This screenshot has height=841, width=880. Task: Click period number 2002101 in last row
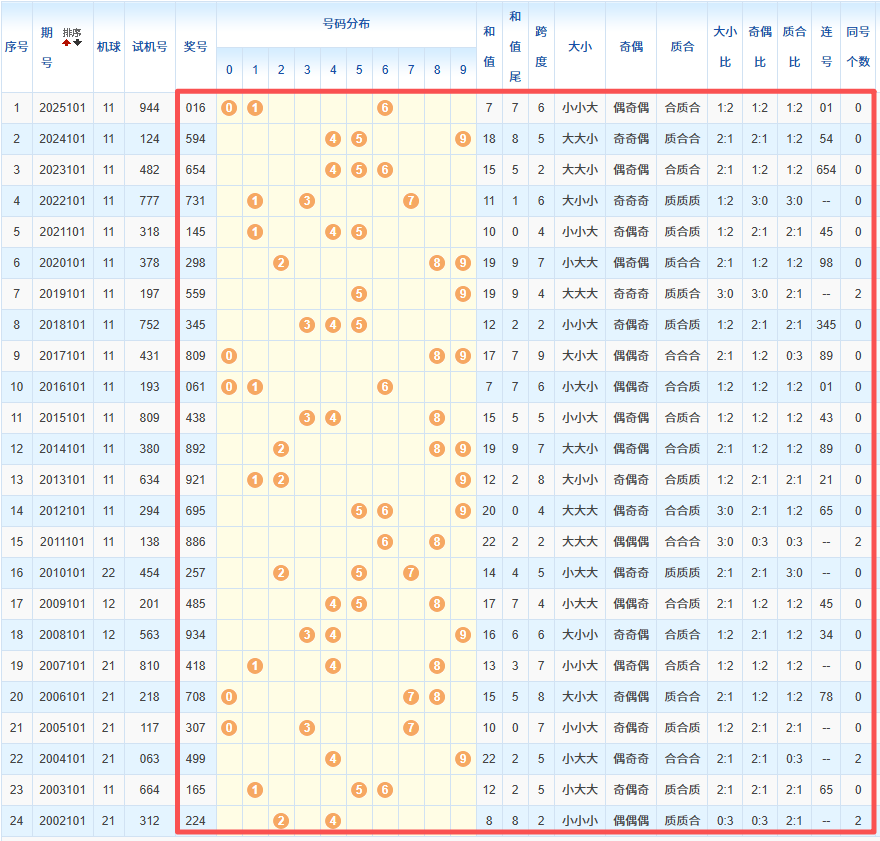click(x=62, y=821)
